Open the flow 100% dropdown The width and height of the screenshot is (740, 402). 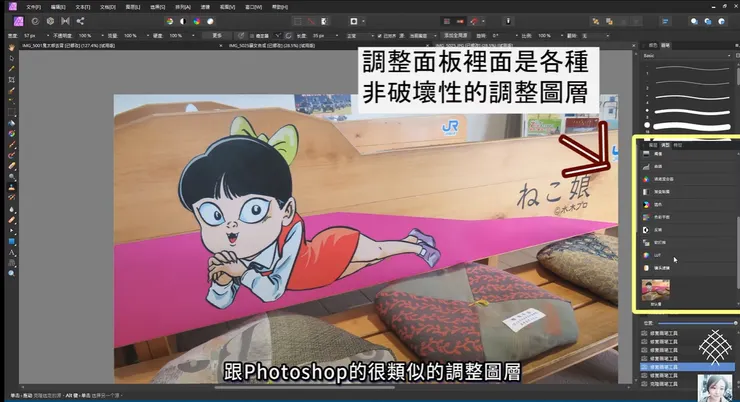click(x=148, y=36)
